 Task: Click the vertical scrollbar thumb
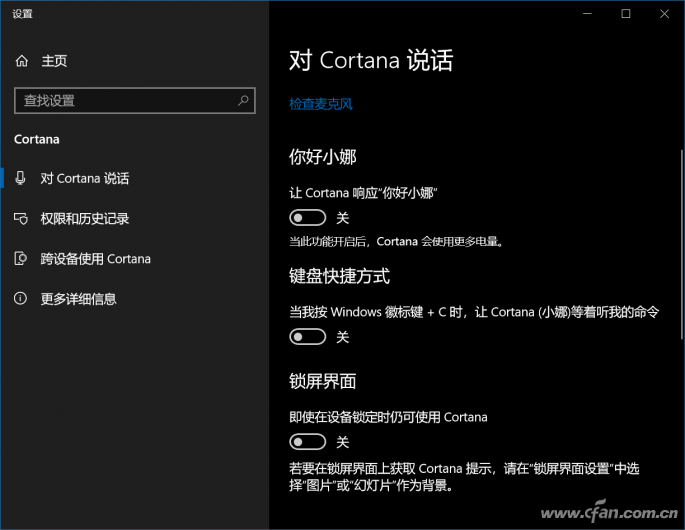682,244
